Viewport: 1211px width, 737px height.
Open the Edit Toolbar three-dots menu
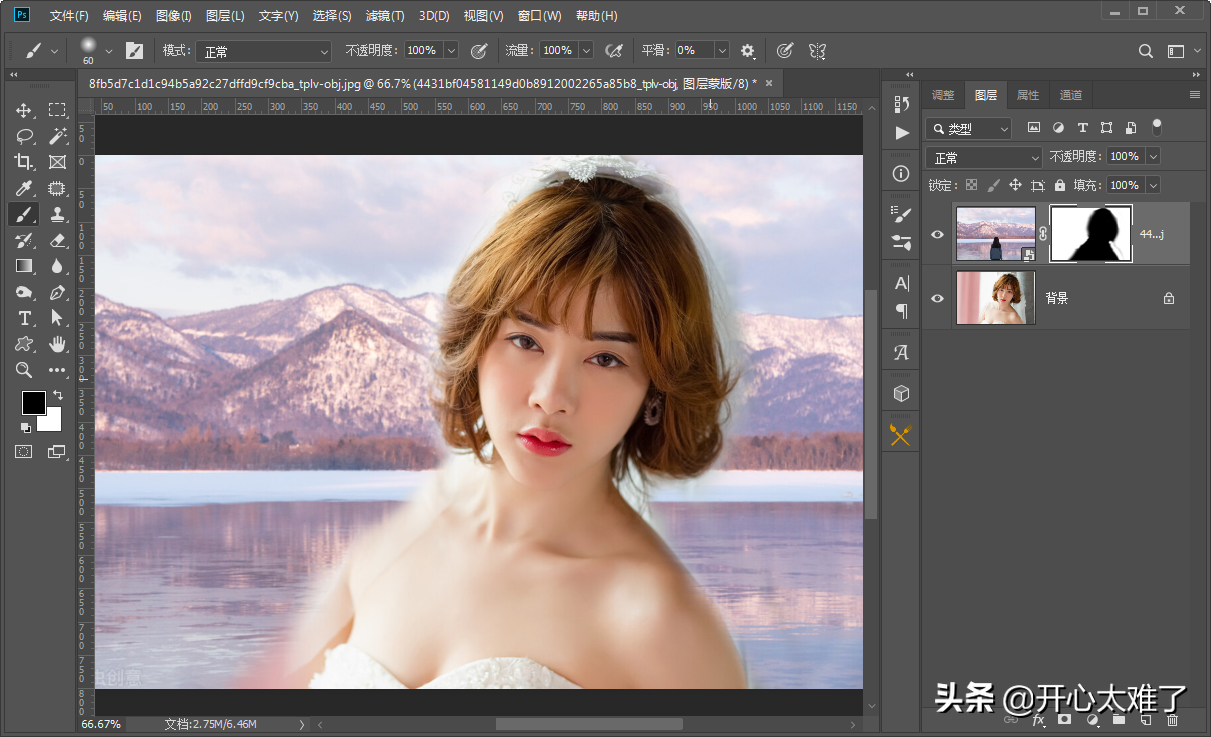click(57, 370)
